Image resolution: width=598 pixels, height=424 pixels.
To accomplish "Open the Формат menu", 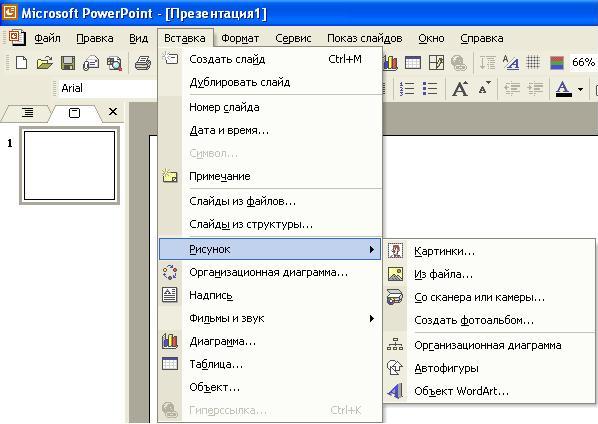I will (x=240, y=38).
